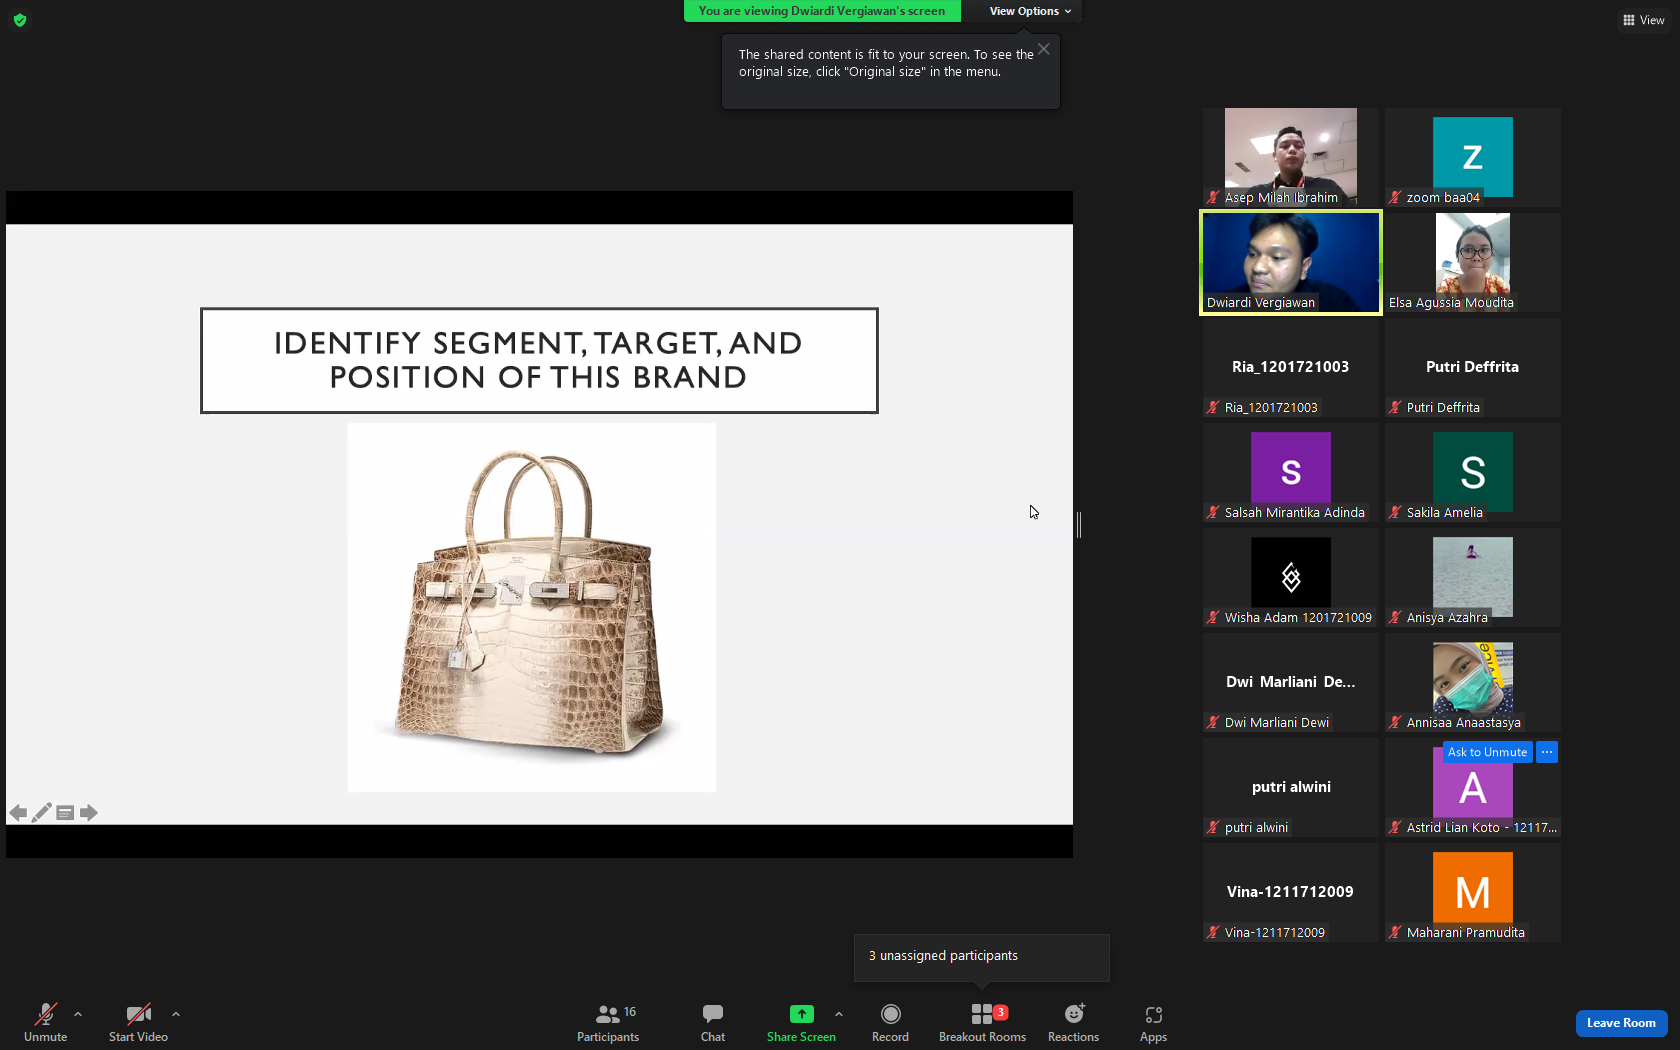Open the View layout menu
Screen dimensions: 1680x1050
1643,20
